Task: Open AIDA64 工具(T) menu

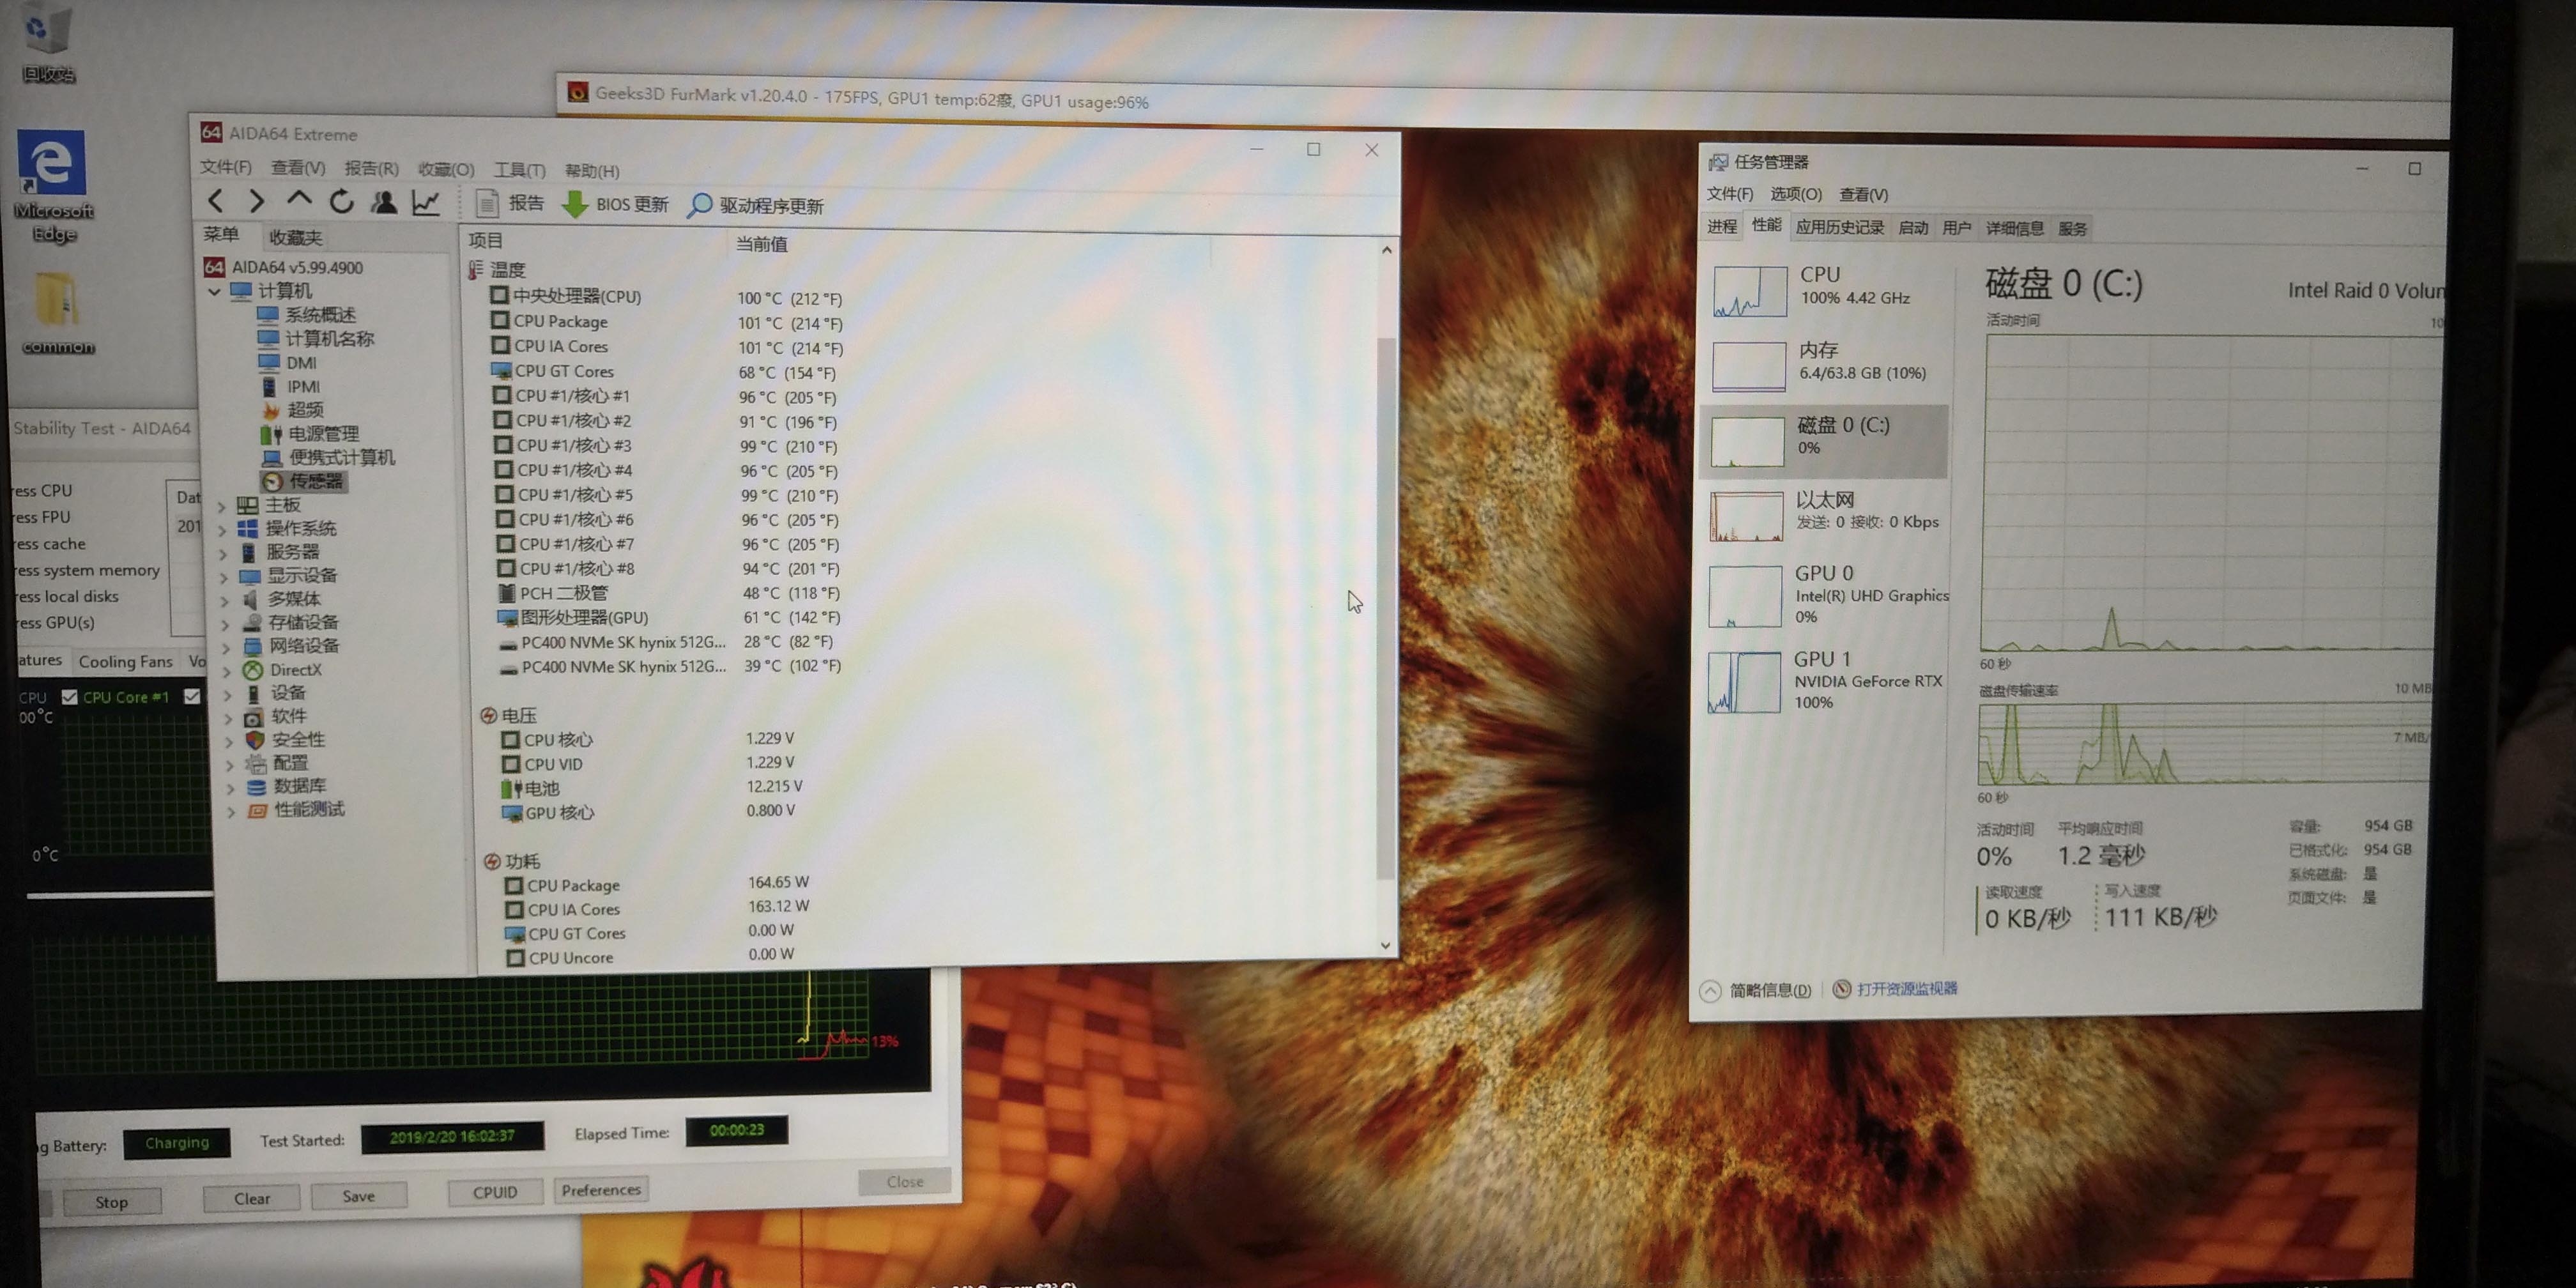Action: pos(519,170)
